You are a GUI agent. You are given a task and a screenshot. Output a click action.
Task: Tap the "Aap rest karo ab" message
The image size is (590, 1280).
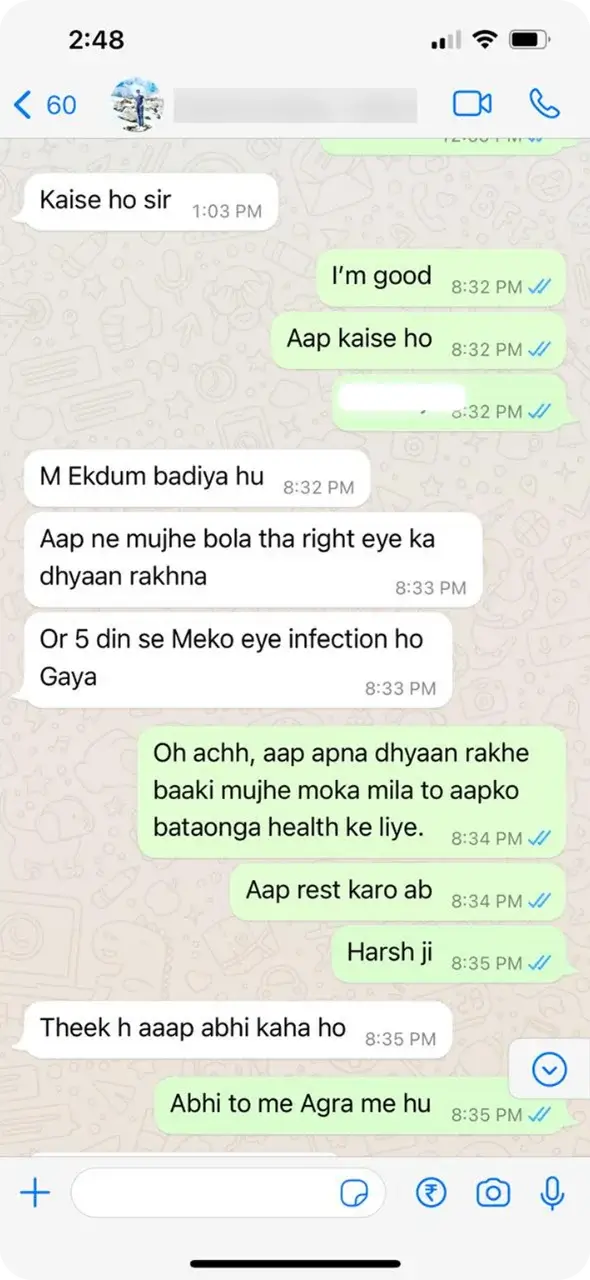pyautogui.click(x=398, y=893)
